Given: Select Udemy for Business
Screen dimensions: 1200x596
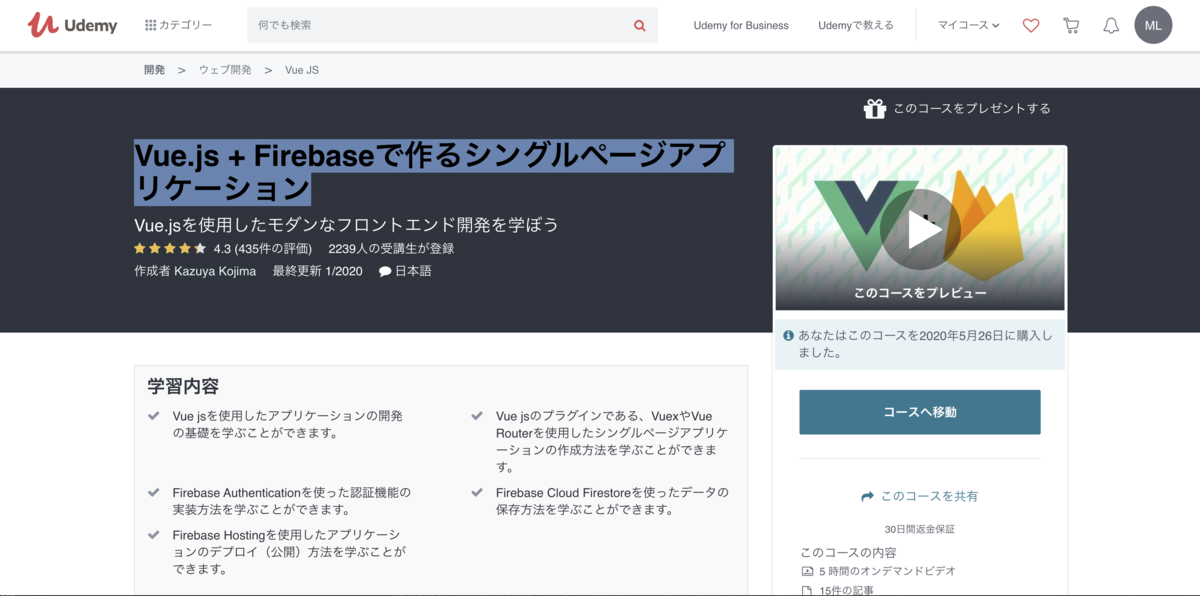Looking at the screenshot, I should click(740, 25).
